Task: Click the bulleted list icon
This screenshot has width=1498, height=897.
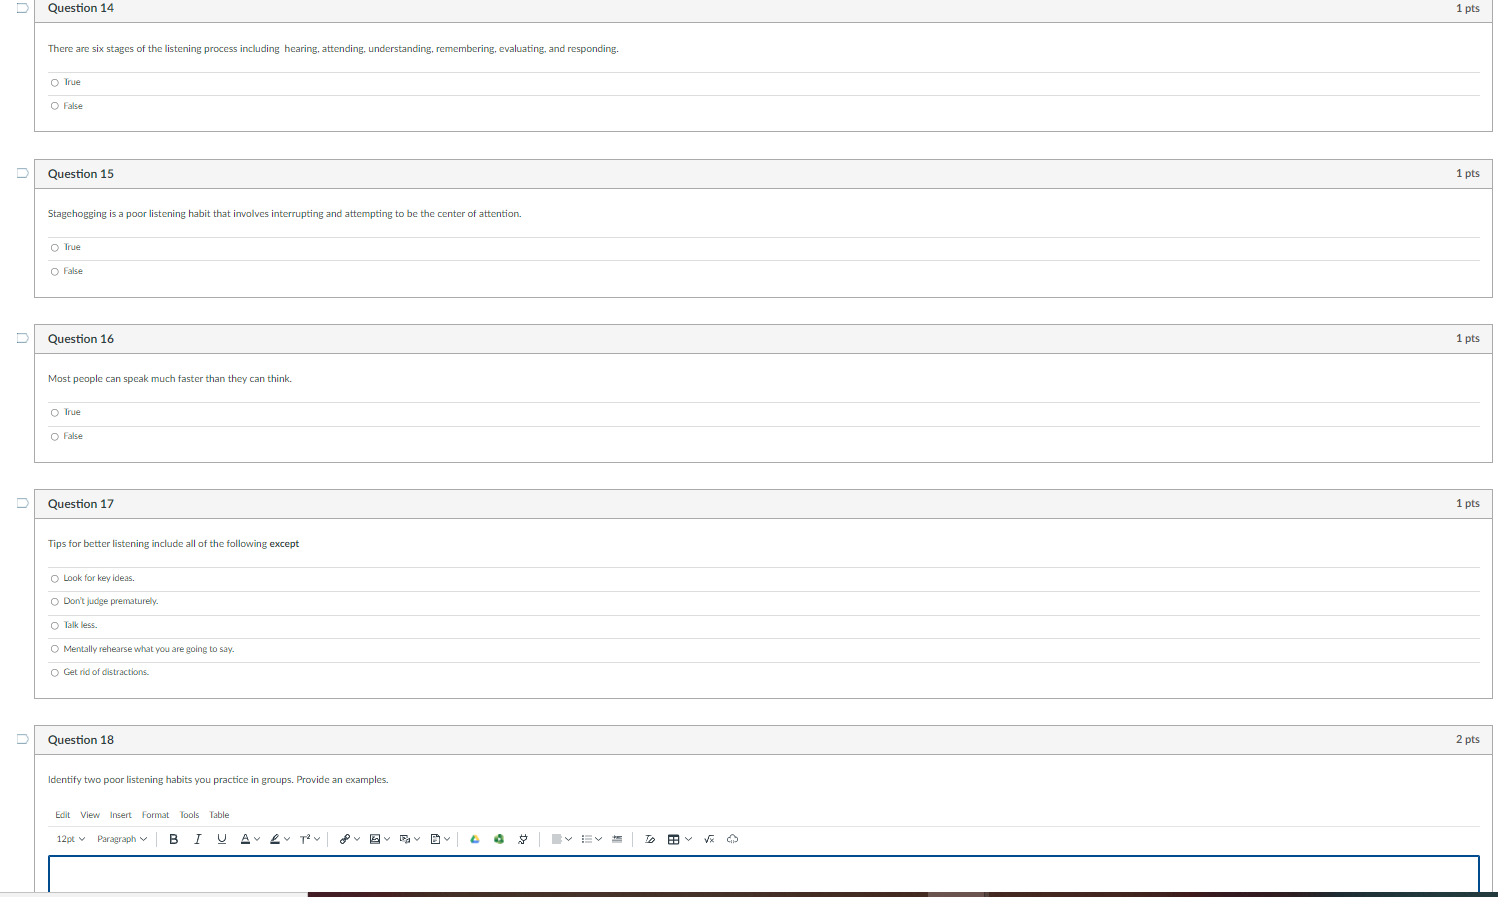Action: [x=587, y=839]
